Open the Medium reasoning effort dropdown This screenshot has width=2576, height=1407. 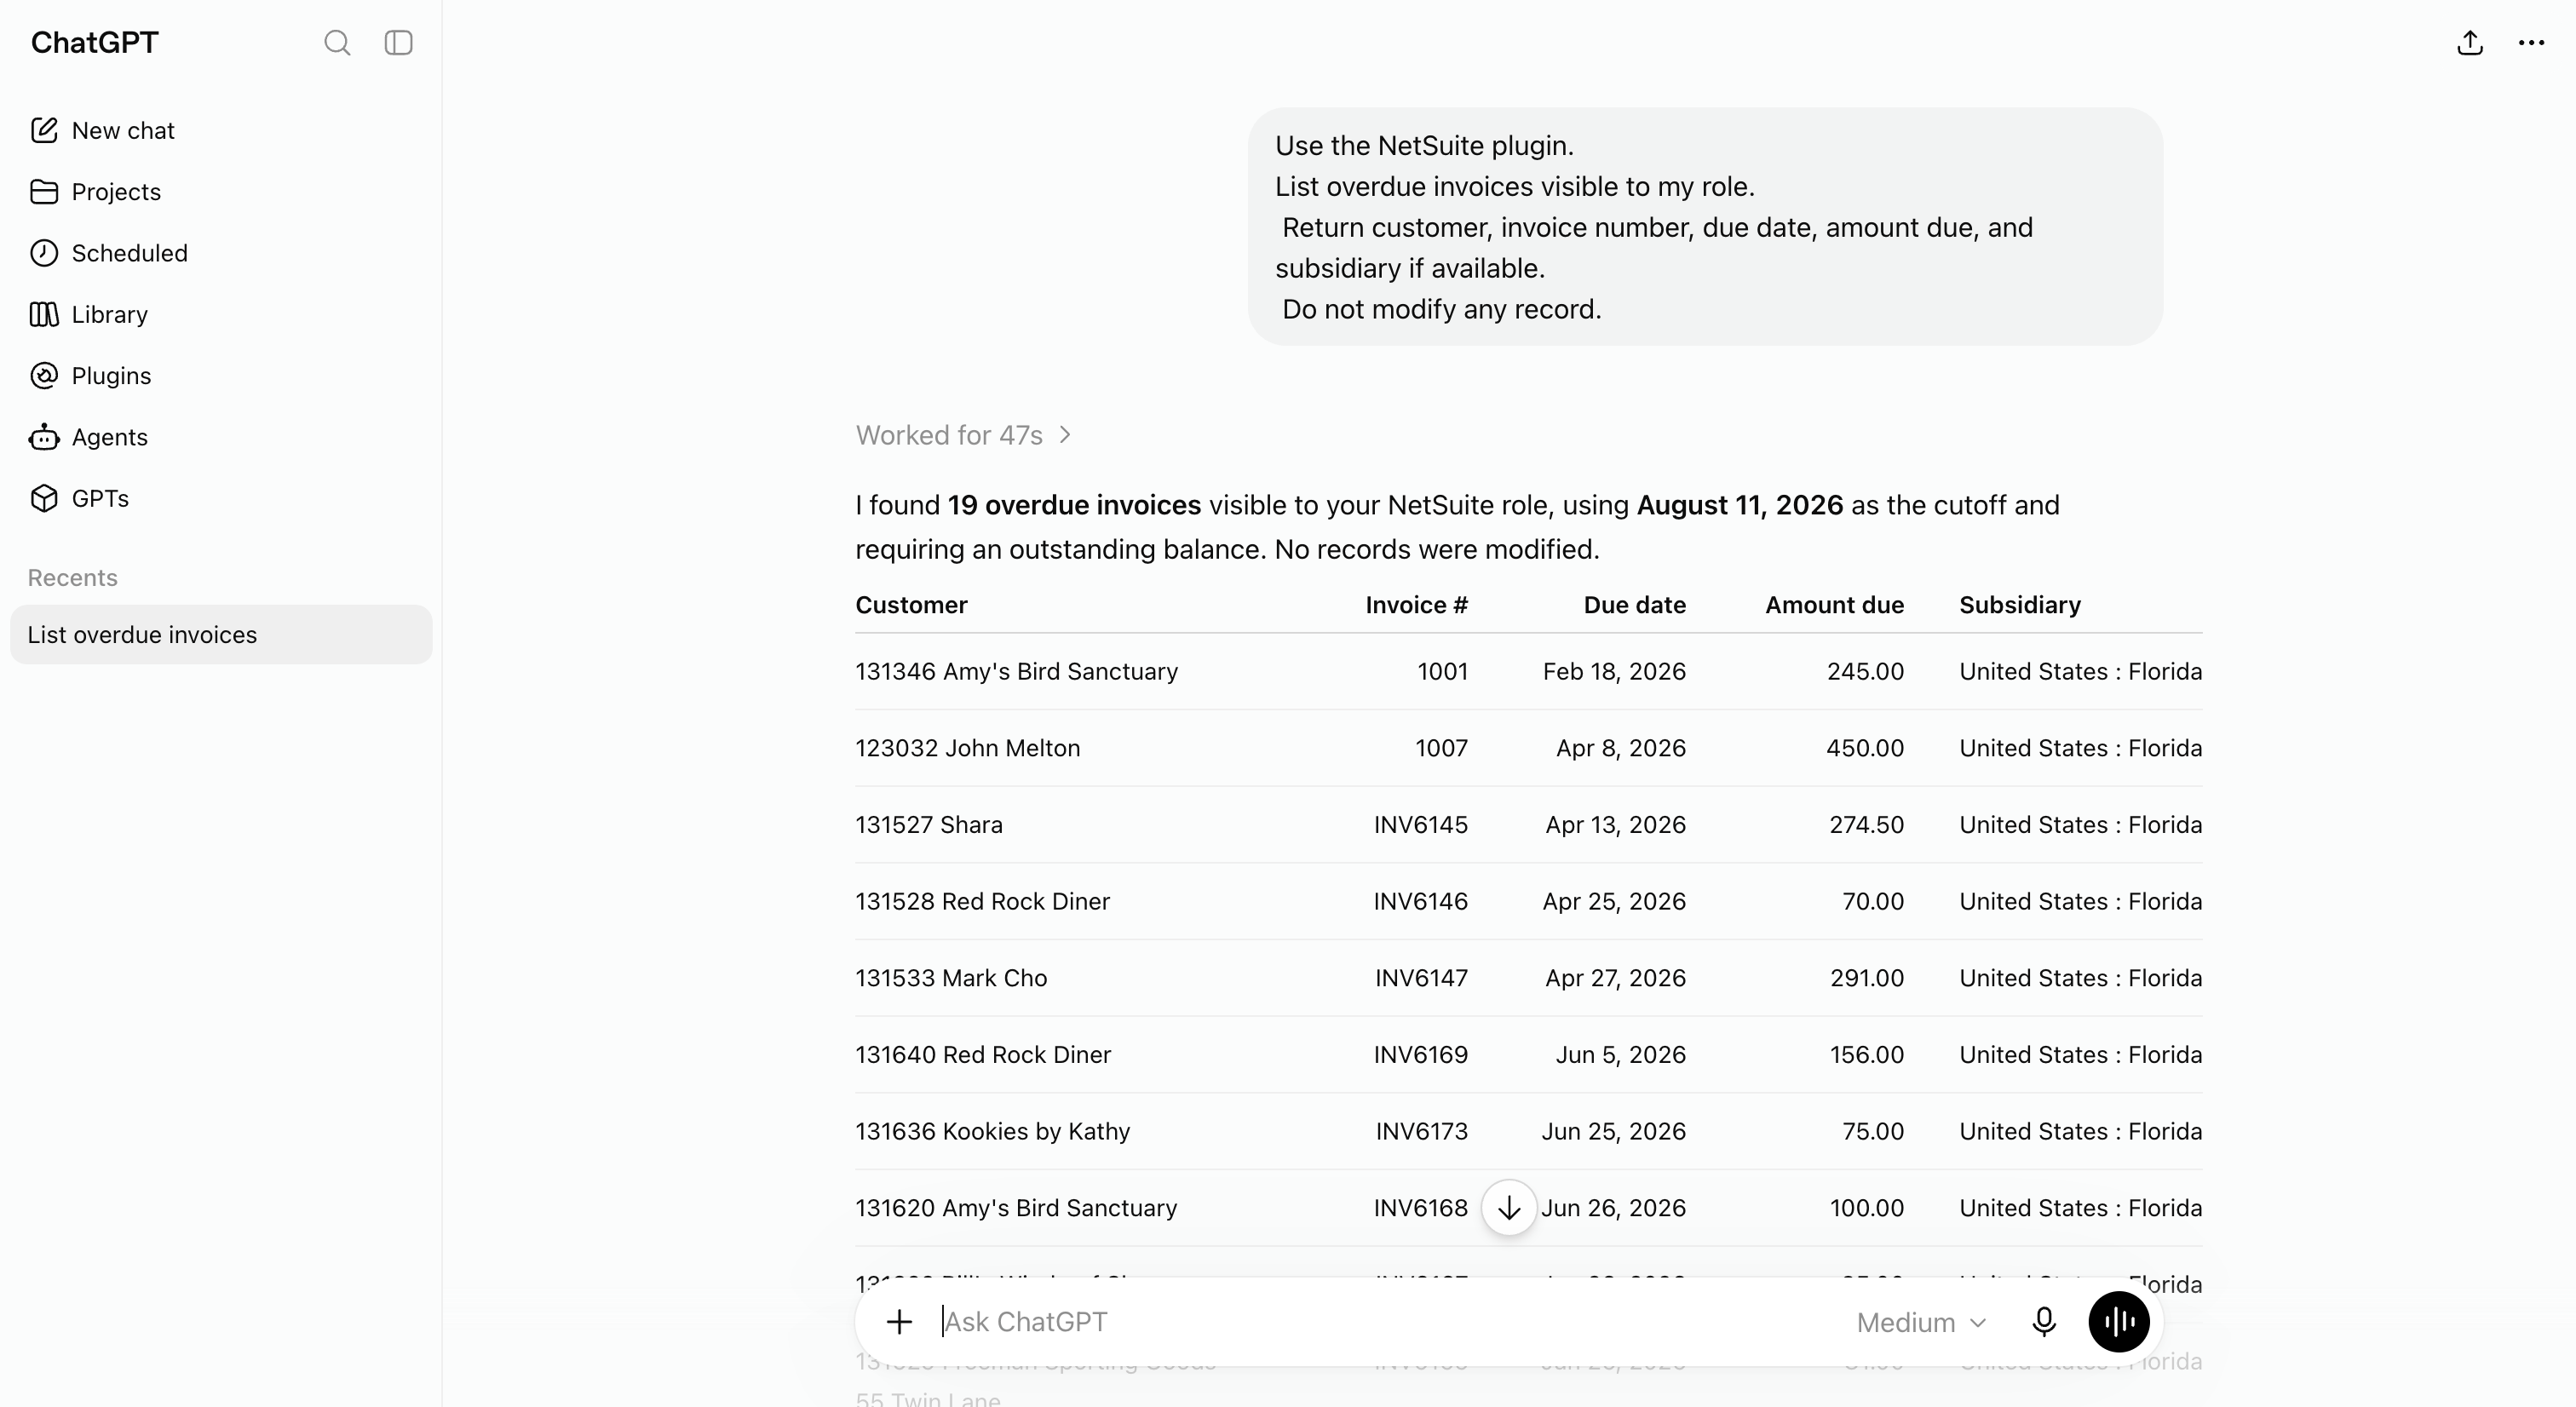click(x=1921, y=1322)
